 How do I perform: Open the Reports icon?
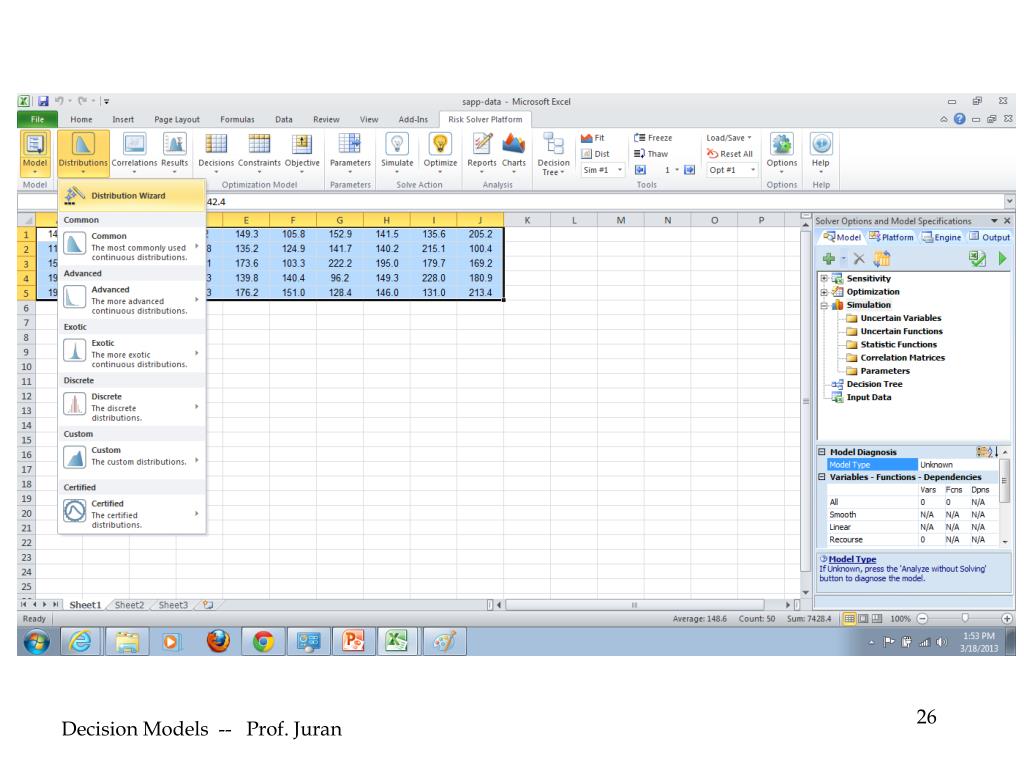pos(482,144)
